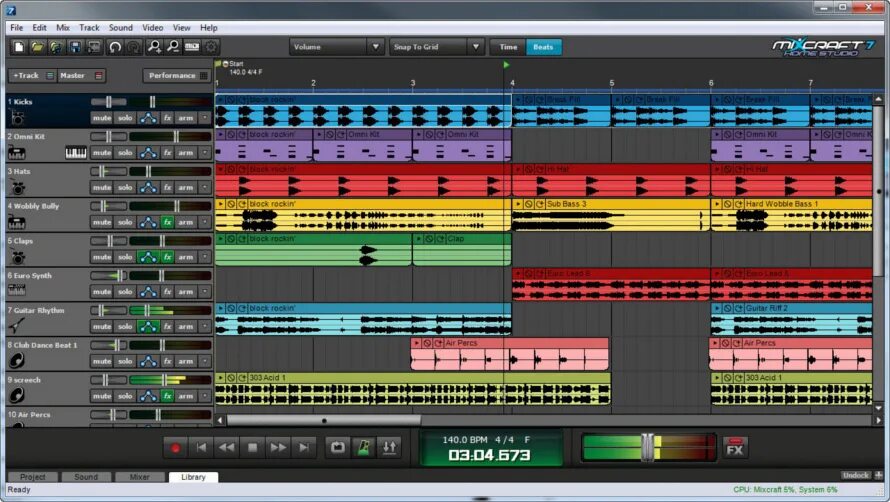Click the punch in/out arrows icon
The height and width of the screenshot is (502, 890).
click(389, 448)
